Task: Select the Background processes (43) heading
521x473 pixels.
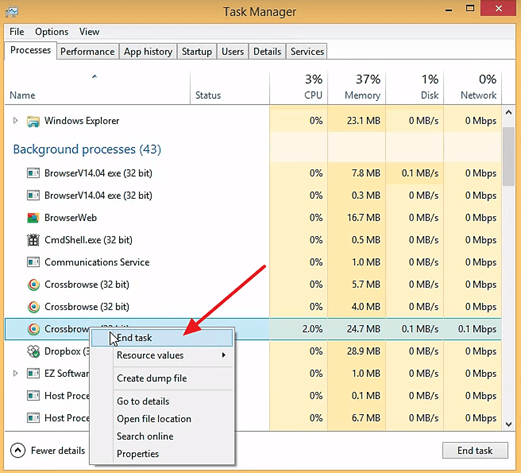Action: click(87, 149)
